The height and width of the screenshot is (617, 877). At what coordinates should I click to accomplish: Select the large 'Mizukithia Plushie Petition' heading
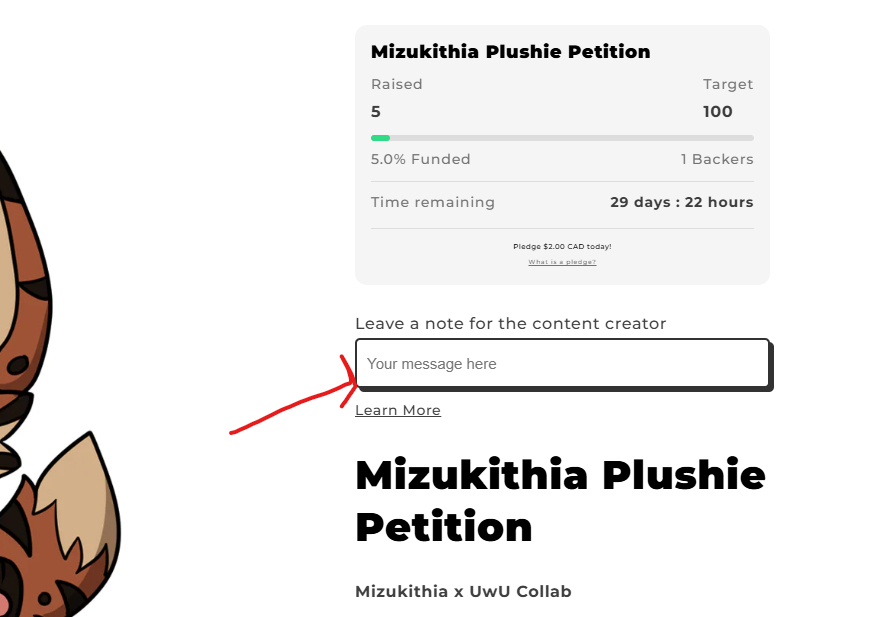pos(560,501)
